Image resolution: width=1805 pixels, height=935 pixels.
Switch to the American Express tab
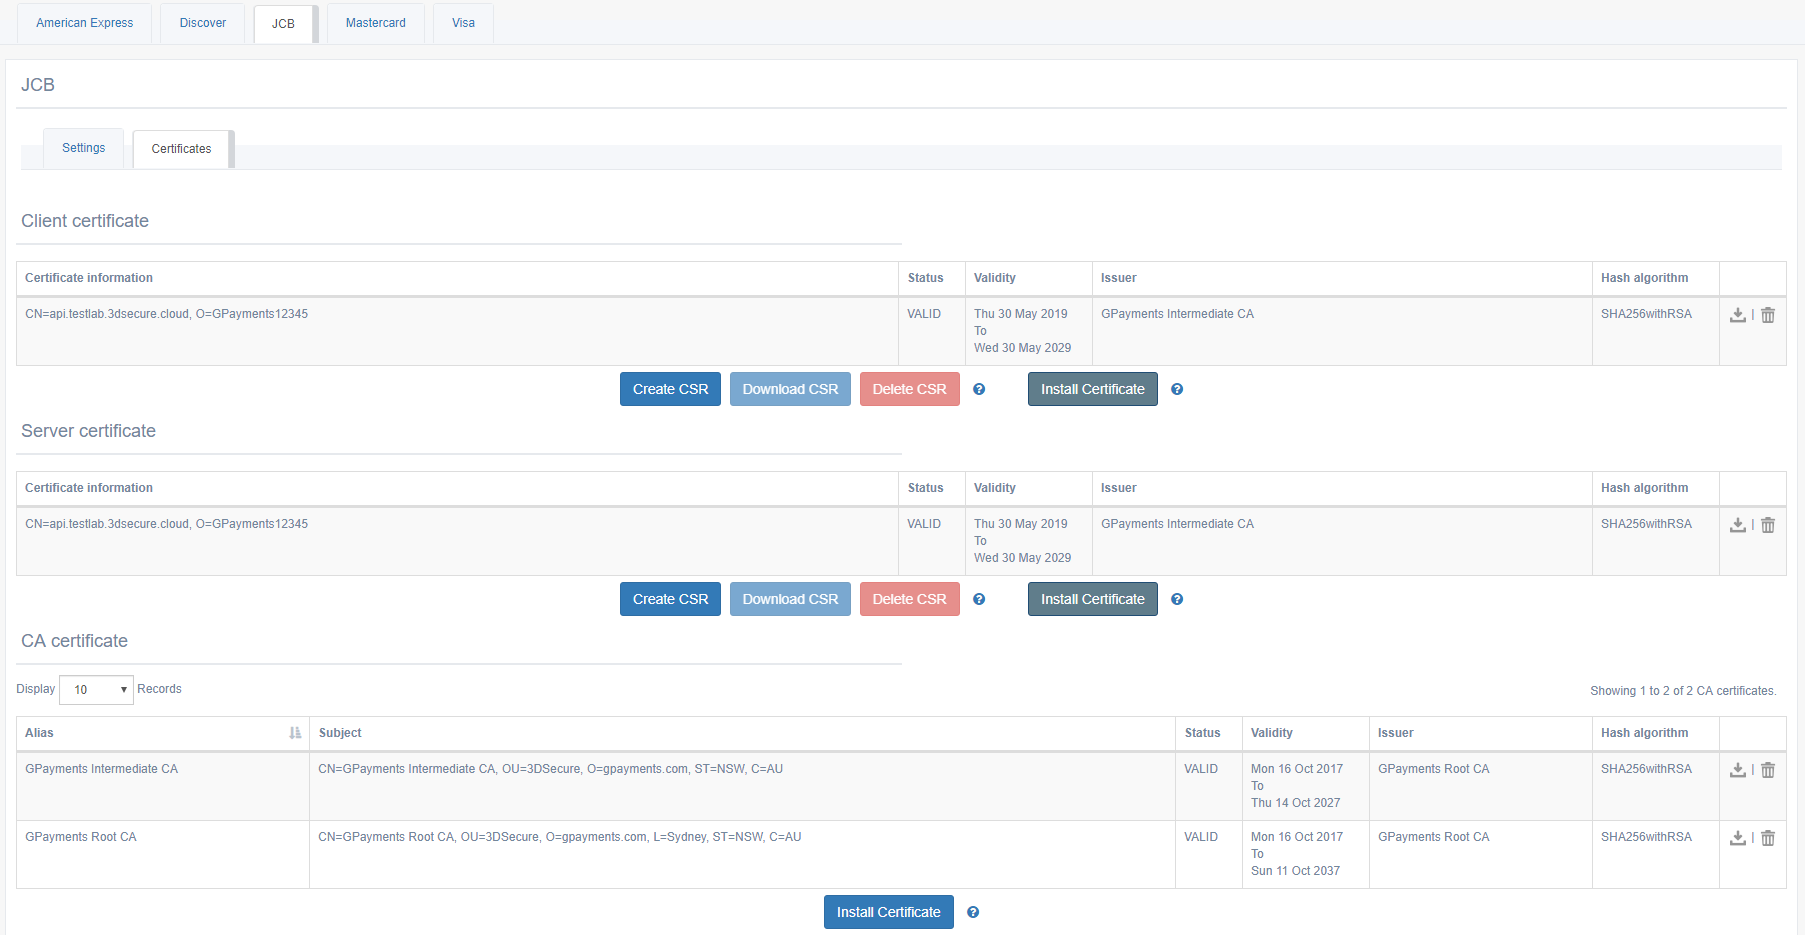pos(84,23)
